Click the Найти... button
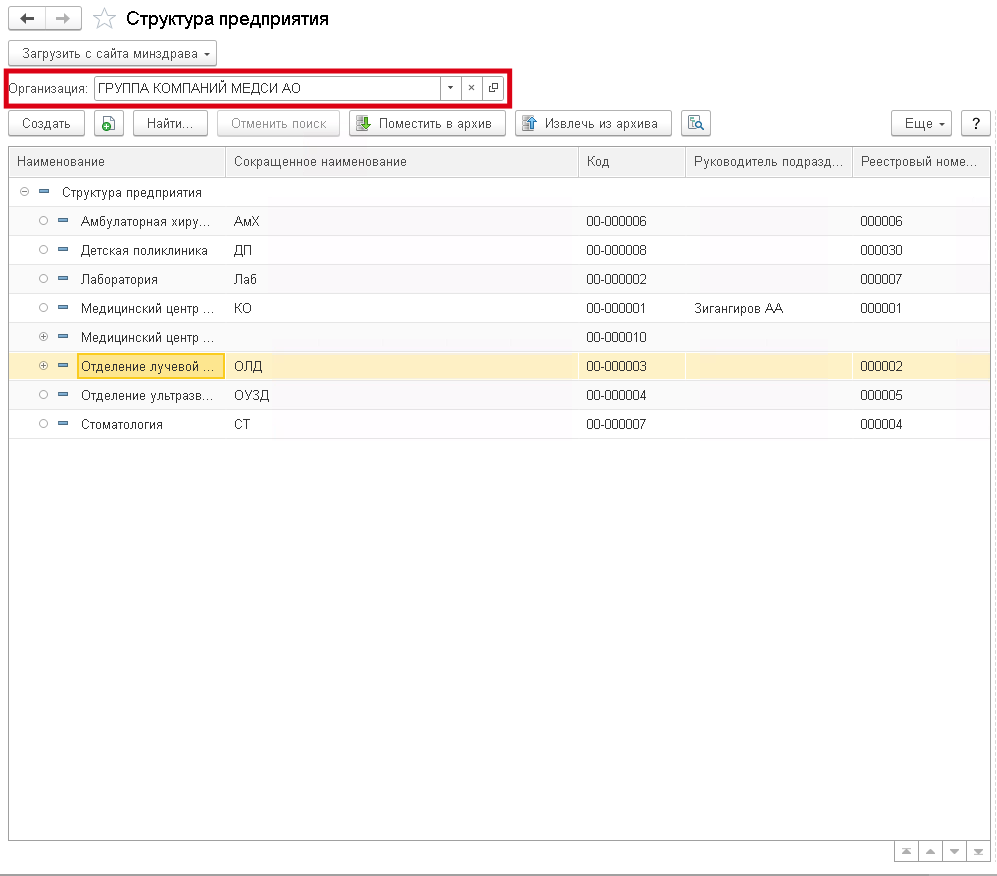The height and width of the screenshot is (876, 997). [170, 123]
